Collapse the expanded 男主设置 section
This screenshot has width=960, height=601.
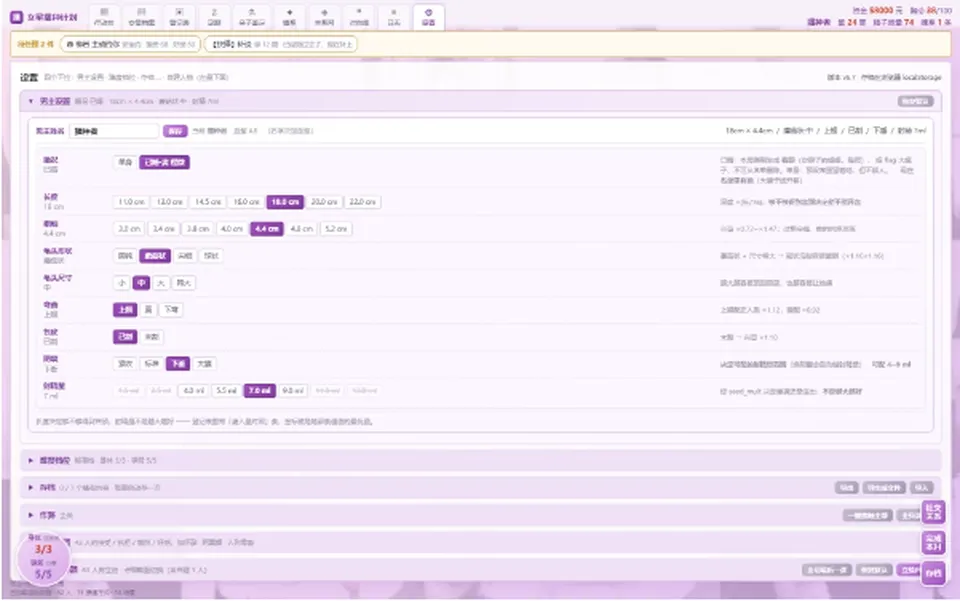[481, 101]
